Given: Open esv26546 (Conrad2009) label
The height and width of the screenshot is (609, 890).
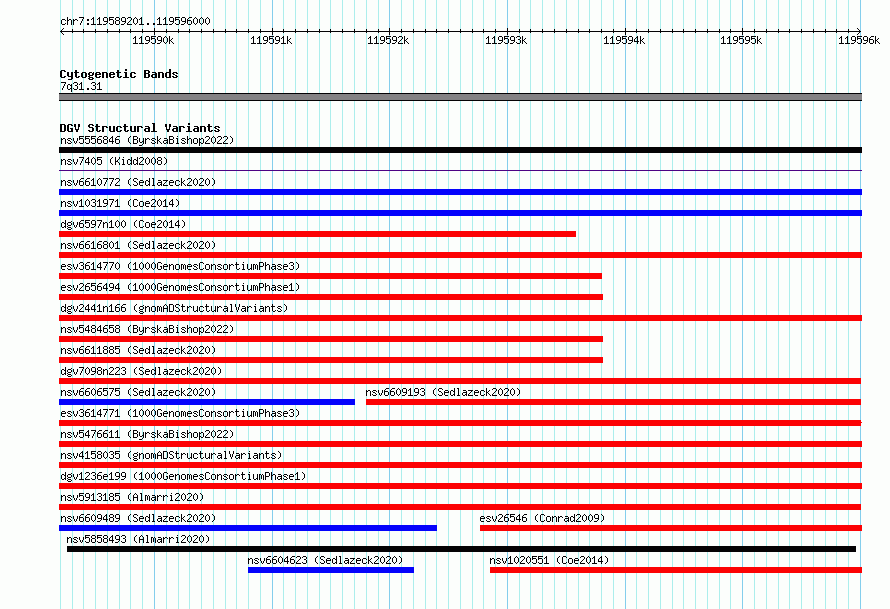Looking at the screenshot, I should (542, 518).
